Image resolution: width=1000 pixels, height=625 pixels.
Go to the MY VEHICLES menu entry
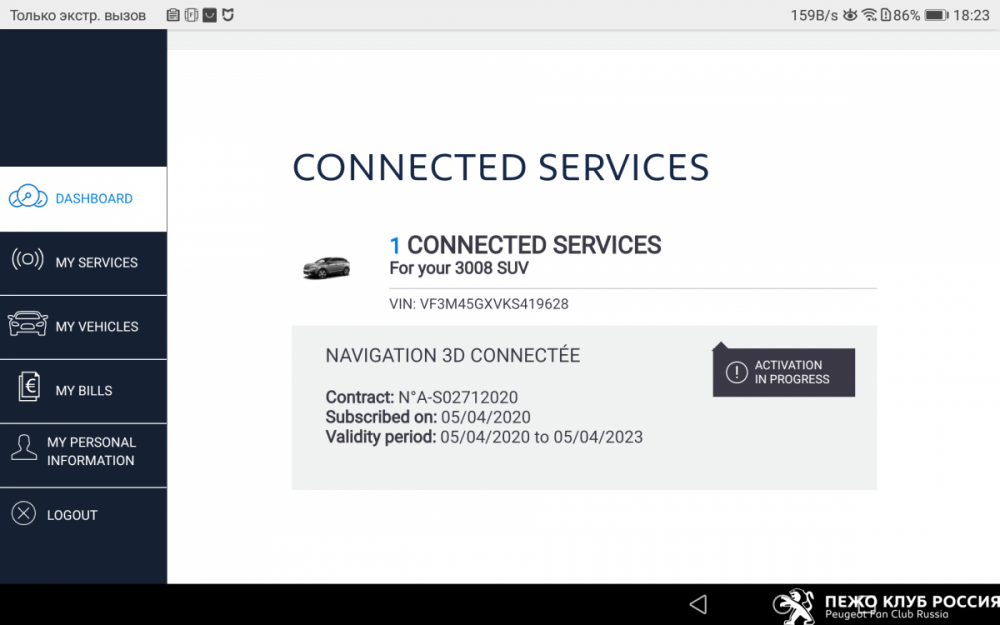click(94, 326)
